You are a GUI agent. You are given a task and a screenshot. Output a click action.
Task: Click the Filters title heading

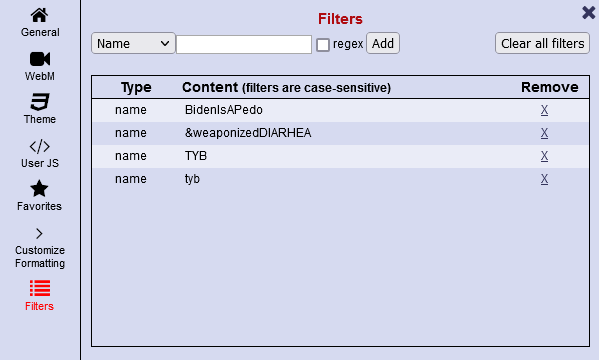point(340,19)
